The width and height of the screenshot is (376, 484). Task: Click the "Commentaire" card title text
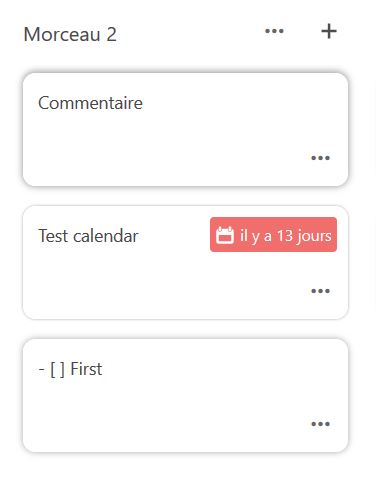tap(90, 103)
